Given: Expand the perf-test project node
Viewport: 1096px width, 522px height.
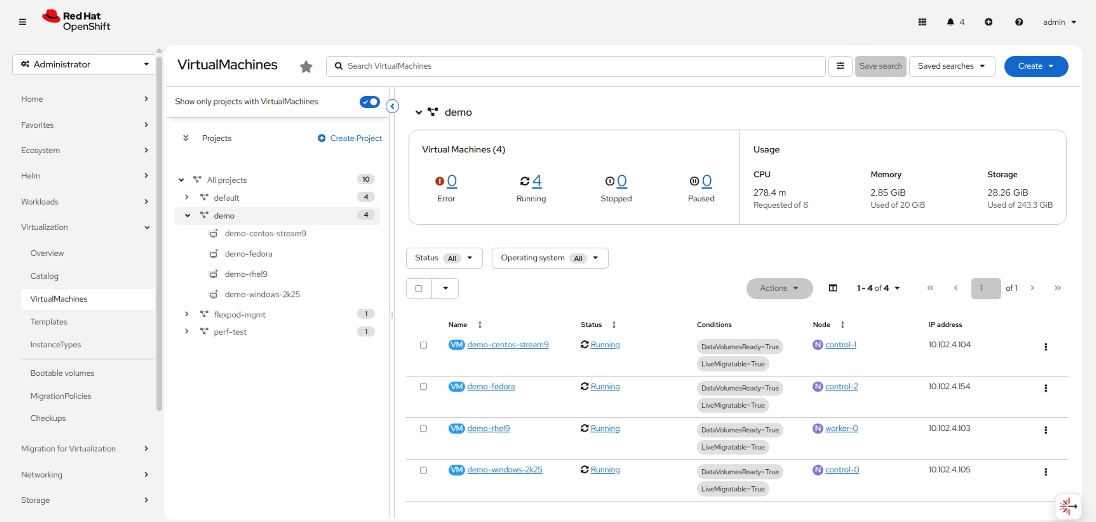Looking at the screenshot, I should pyautogui.click(x=187, y=331).
